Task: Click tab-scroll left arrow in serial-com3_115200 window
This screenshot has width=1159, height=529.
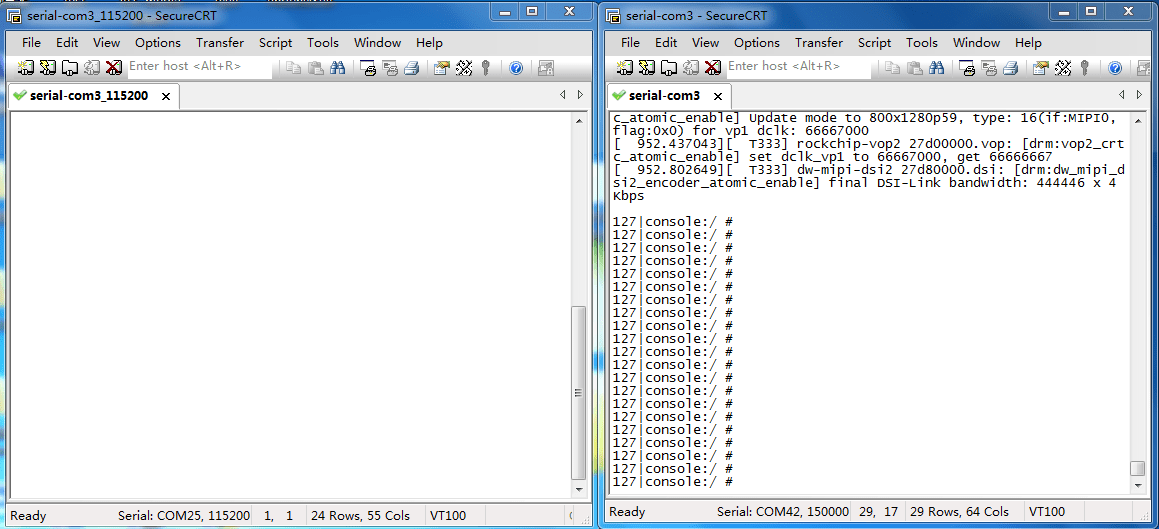Action: pyautogui.click(x=562, y=95)
